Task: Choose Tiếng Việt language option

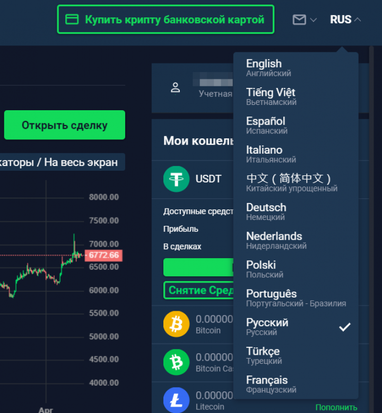Action: click(x=296, y=96)
